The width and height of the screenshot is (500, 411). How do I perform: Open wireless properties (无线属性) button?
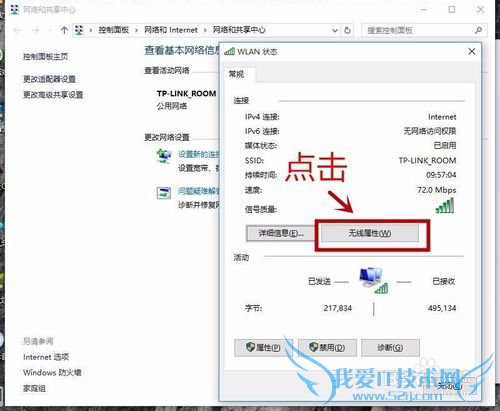(370, 233)
